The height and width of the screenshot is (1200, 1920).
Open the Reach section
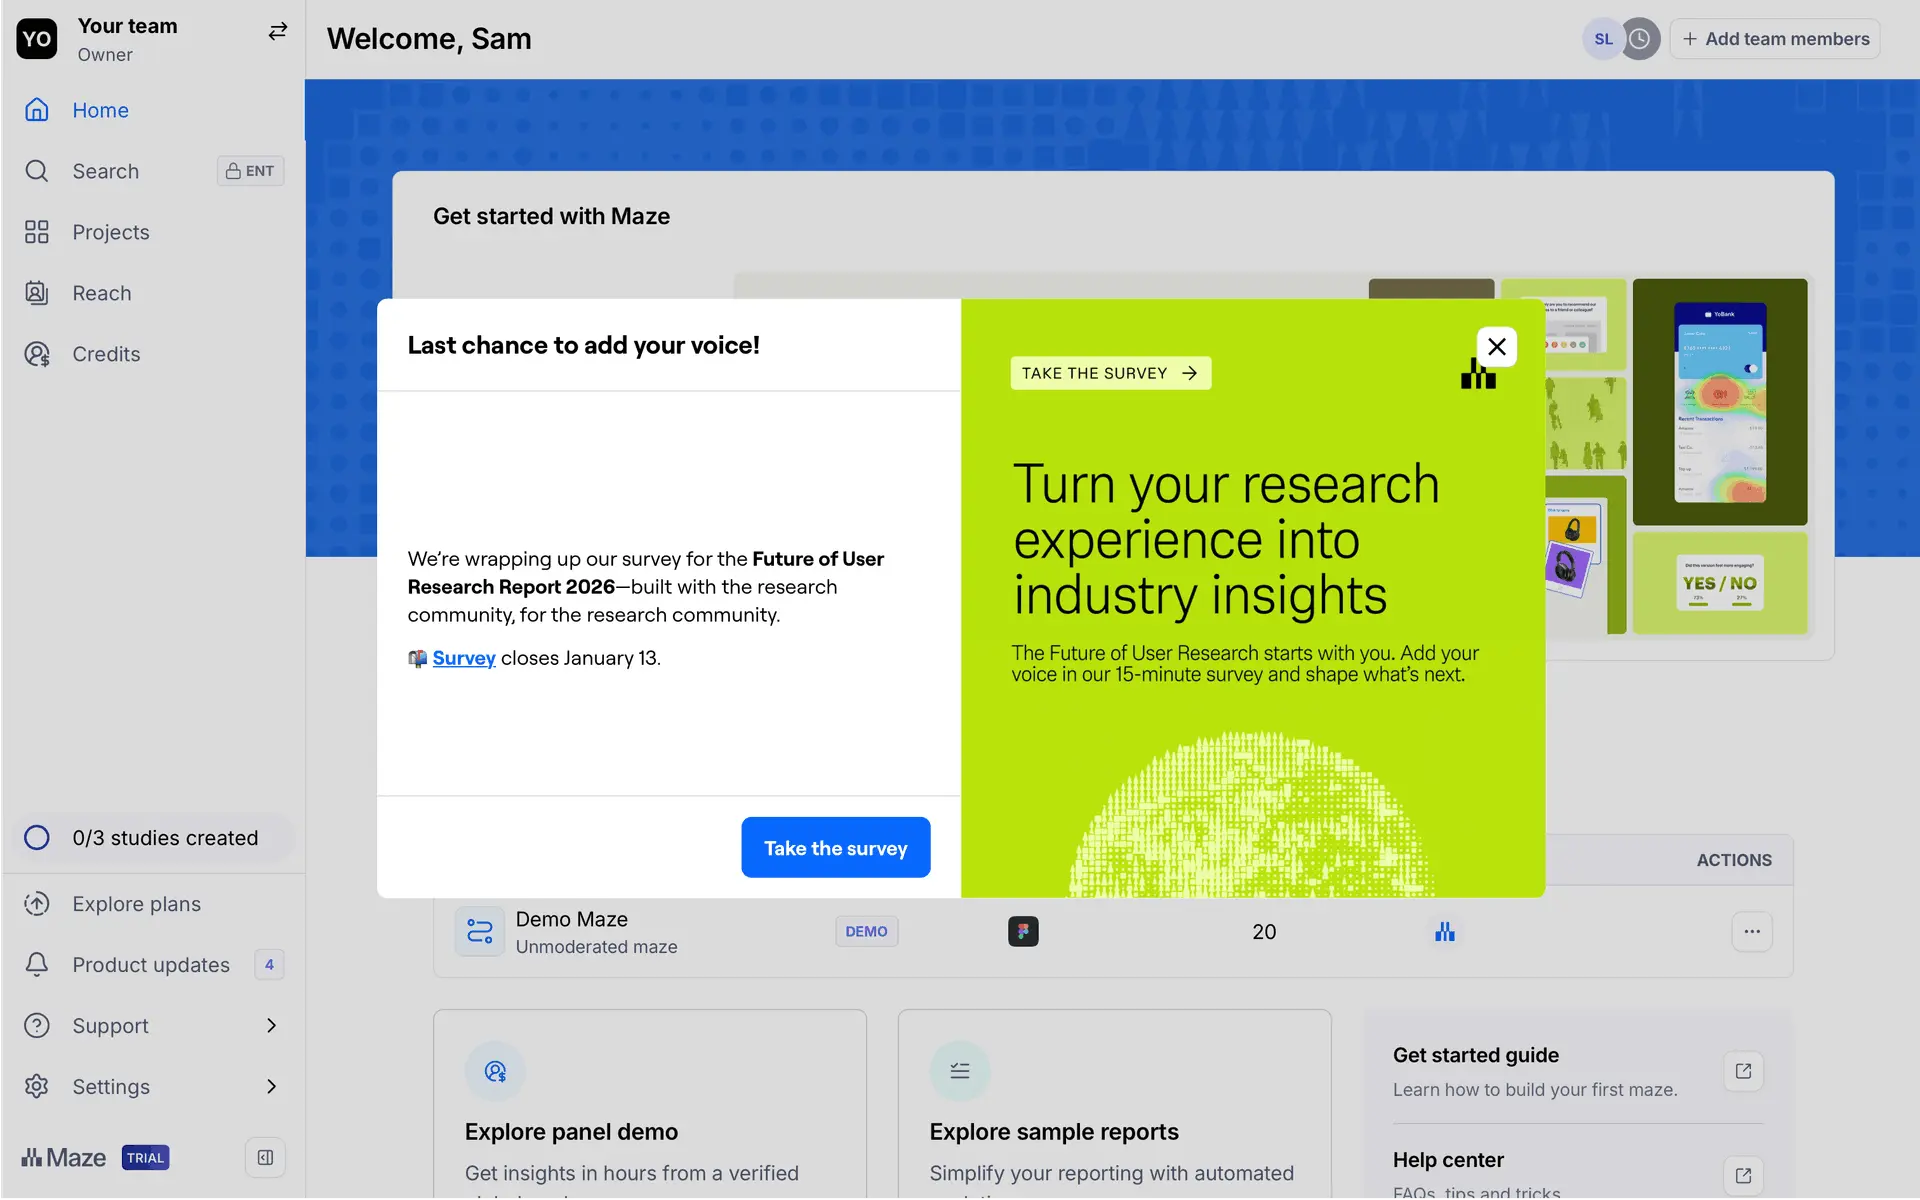tap(101, 293)
